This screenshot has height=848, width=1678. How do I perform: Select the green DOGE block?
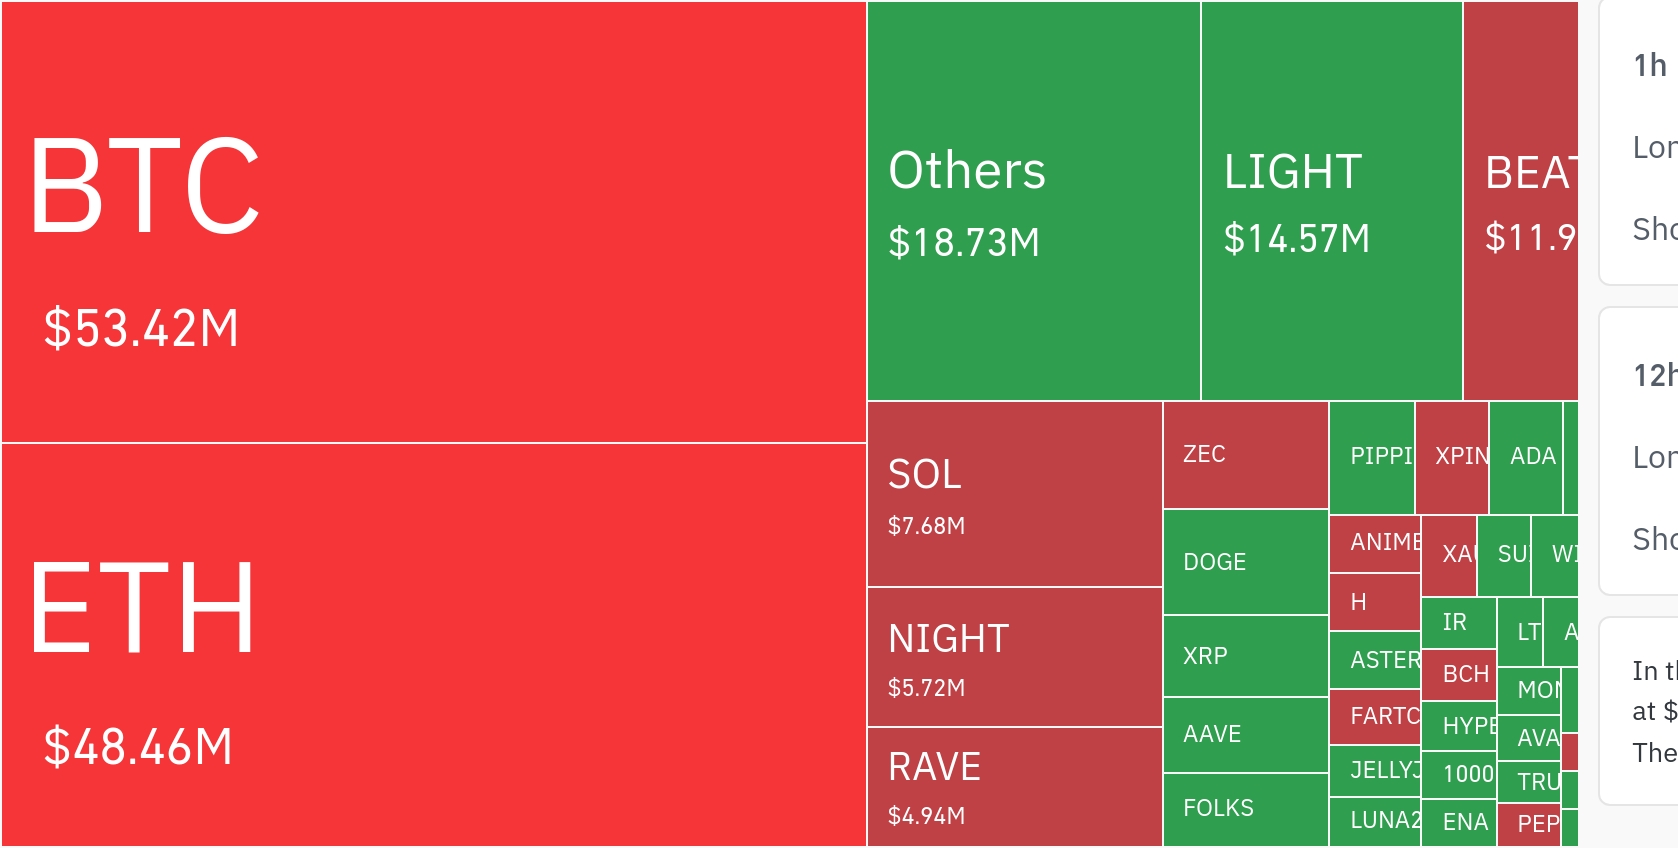pyautogui.click(x=1245, y=562)
